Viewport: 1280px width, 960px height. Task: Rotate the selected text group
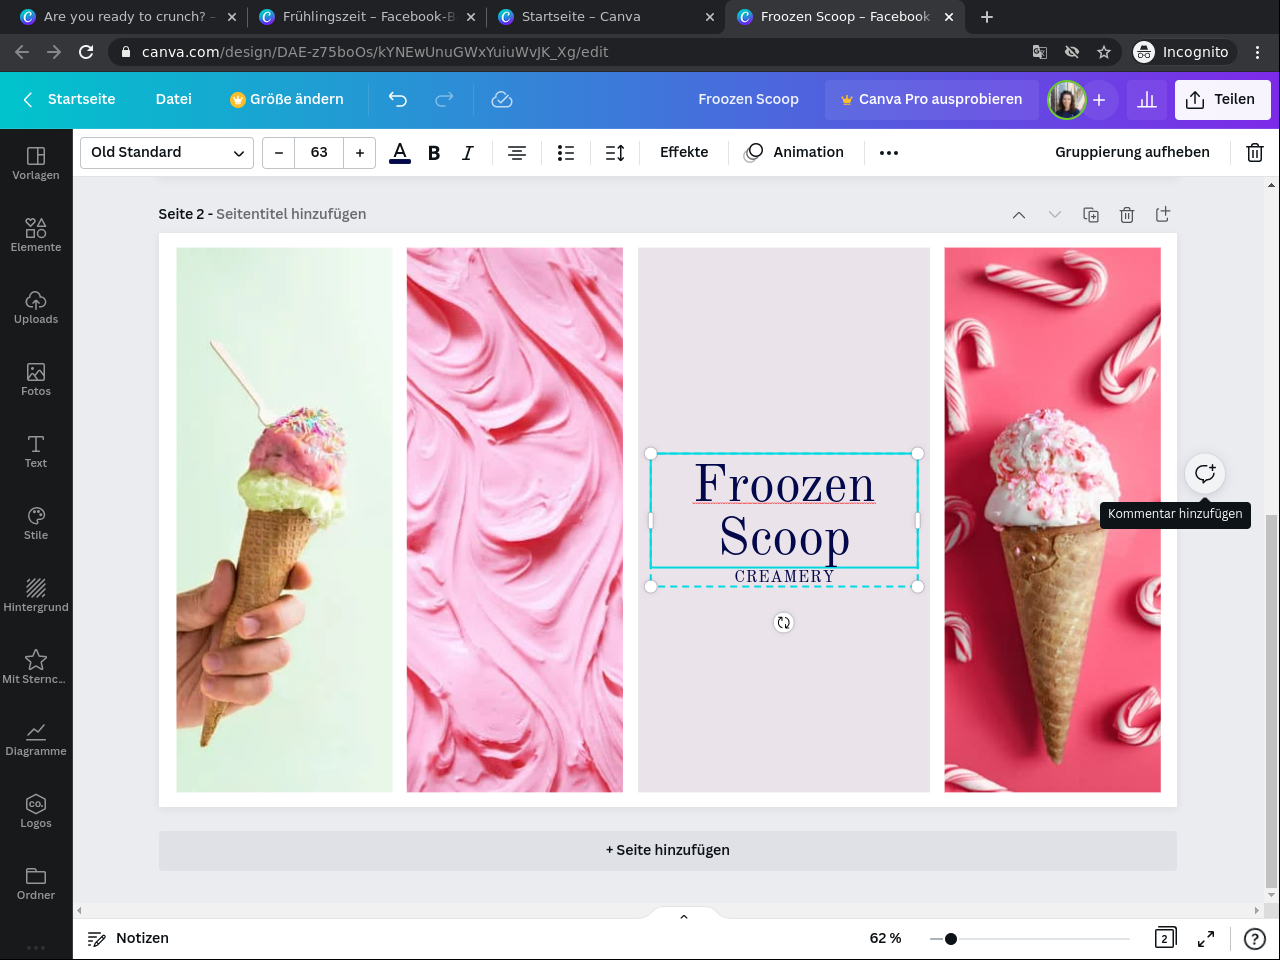coord(784,622)
